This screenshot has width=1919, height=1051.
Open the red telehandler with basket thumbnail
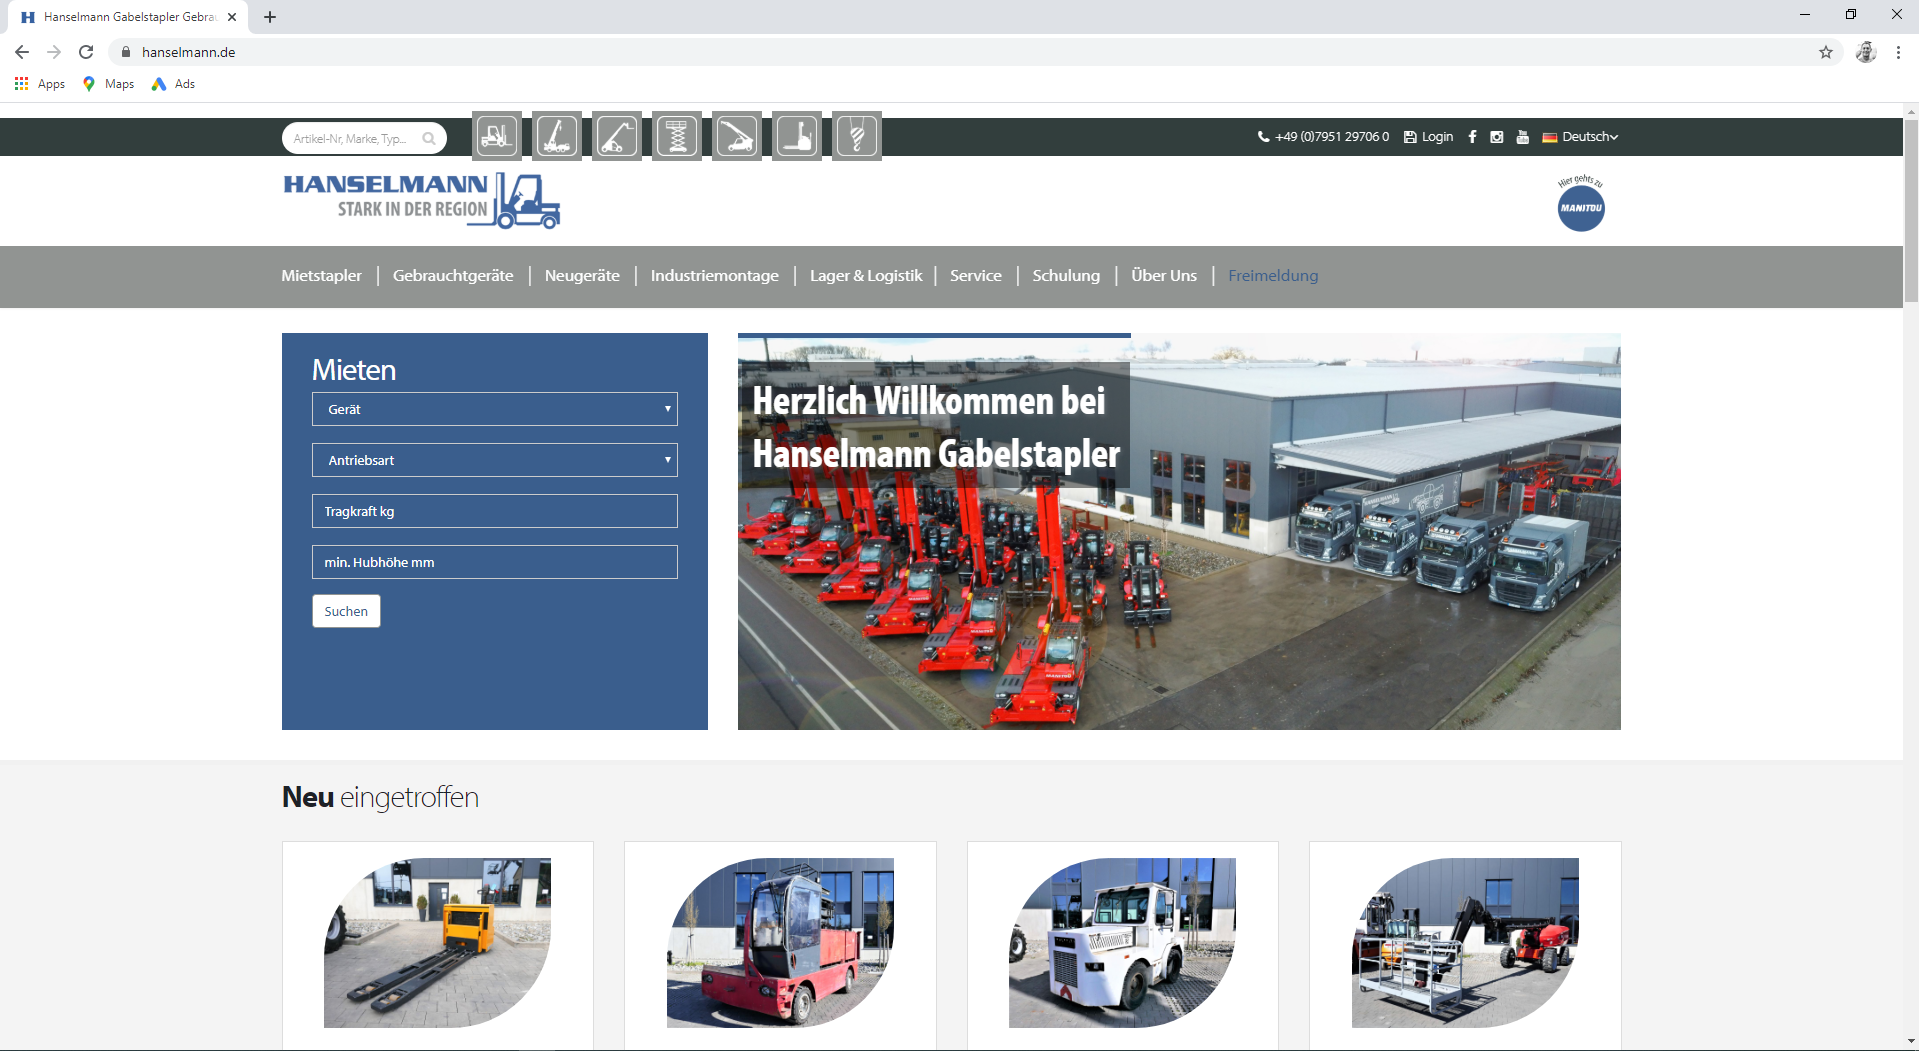click(1465, 942)
